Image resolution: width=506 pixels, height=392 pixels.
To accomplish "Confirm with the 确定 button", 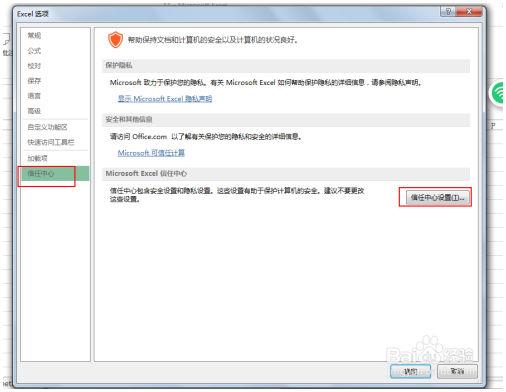I will click(x=410, y=371).
